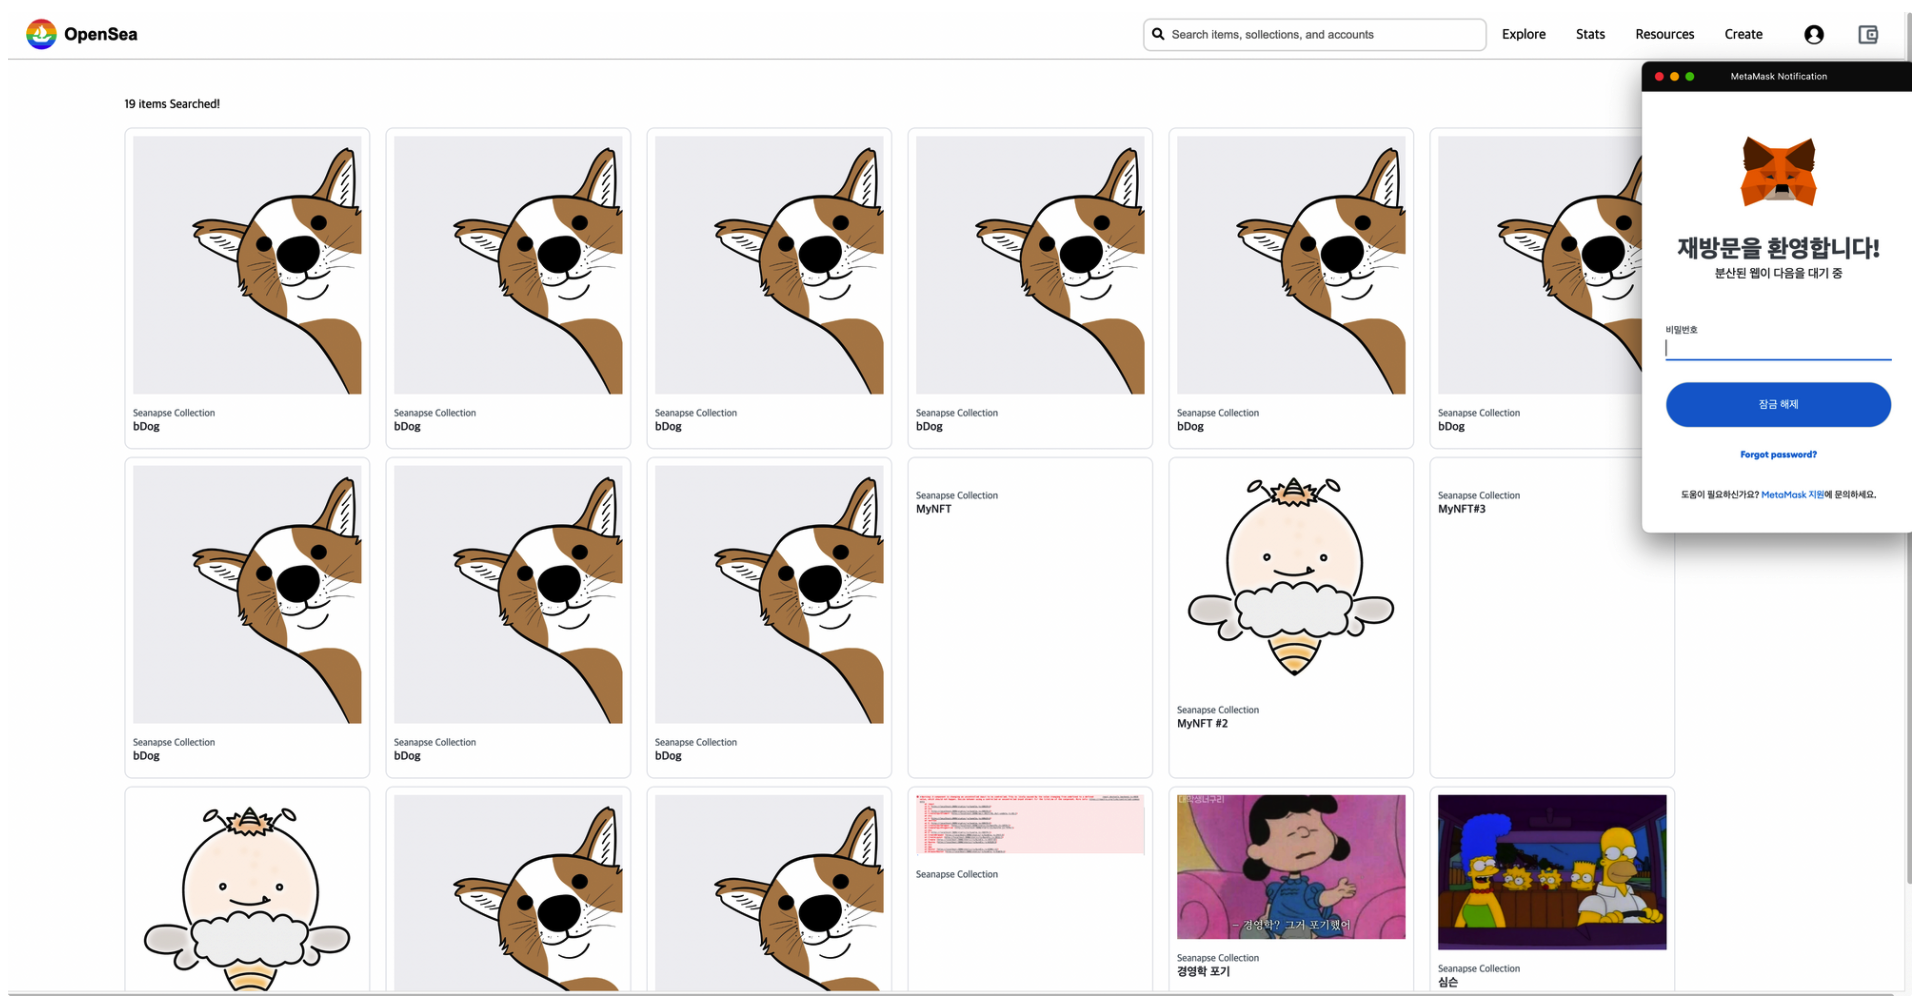Click the blue 잠금 해제 unlock button
This screenshot has width=1916, height=1006.
1777,405
